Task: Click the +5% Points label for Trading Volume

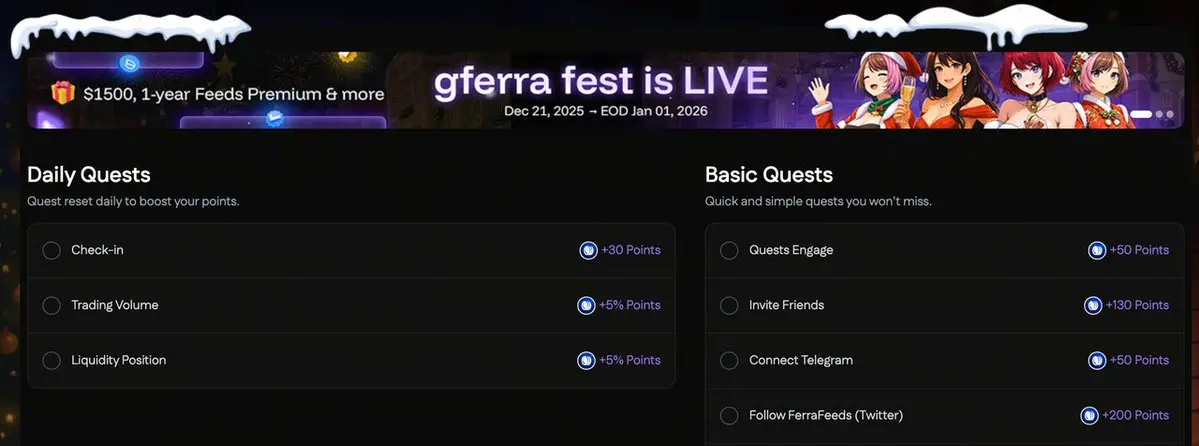Action: [630, 305]
